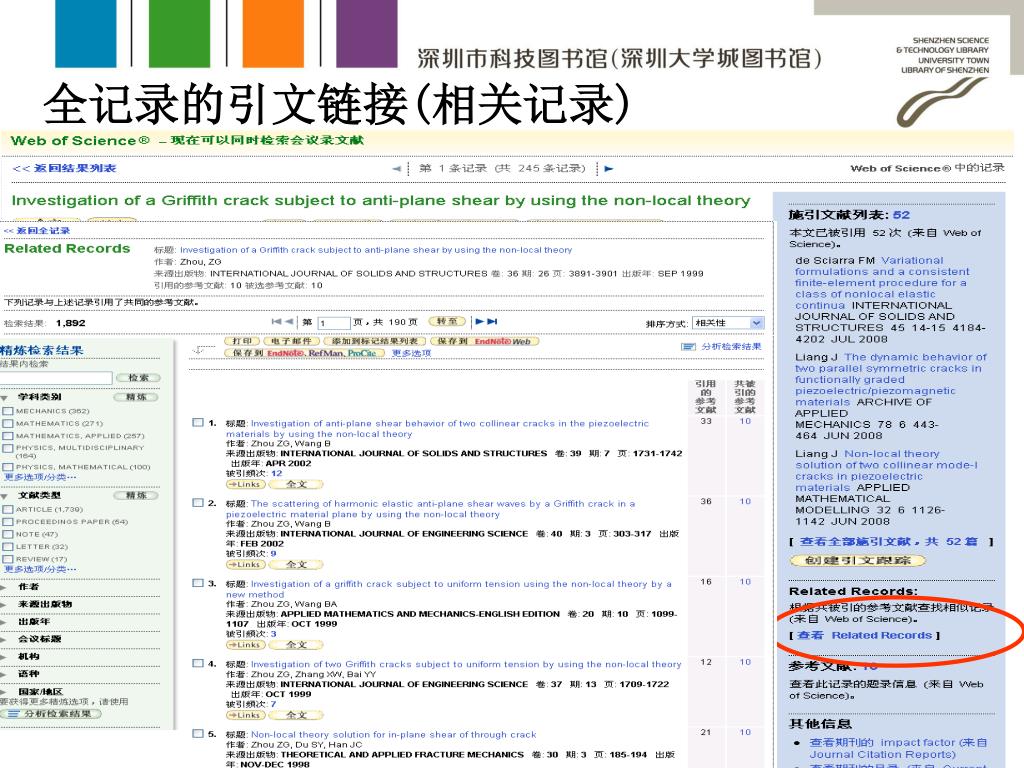Check the MATHEMATICS, APPLIED (257) filter
The width and height of the screenshot is (1024, 768).
tap(8, 436)
